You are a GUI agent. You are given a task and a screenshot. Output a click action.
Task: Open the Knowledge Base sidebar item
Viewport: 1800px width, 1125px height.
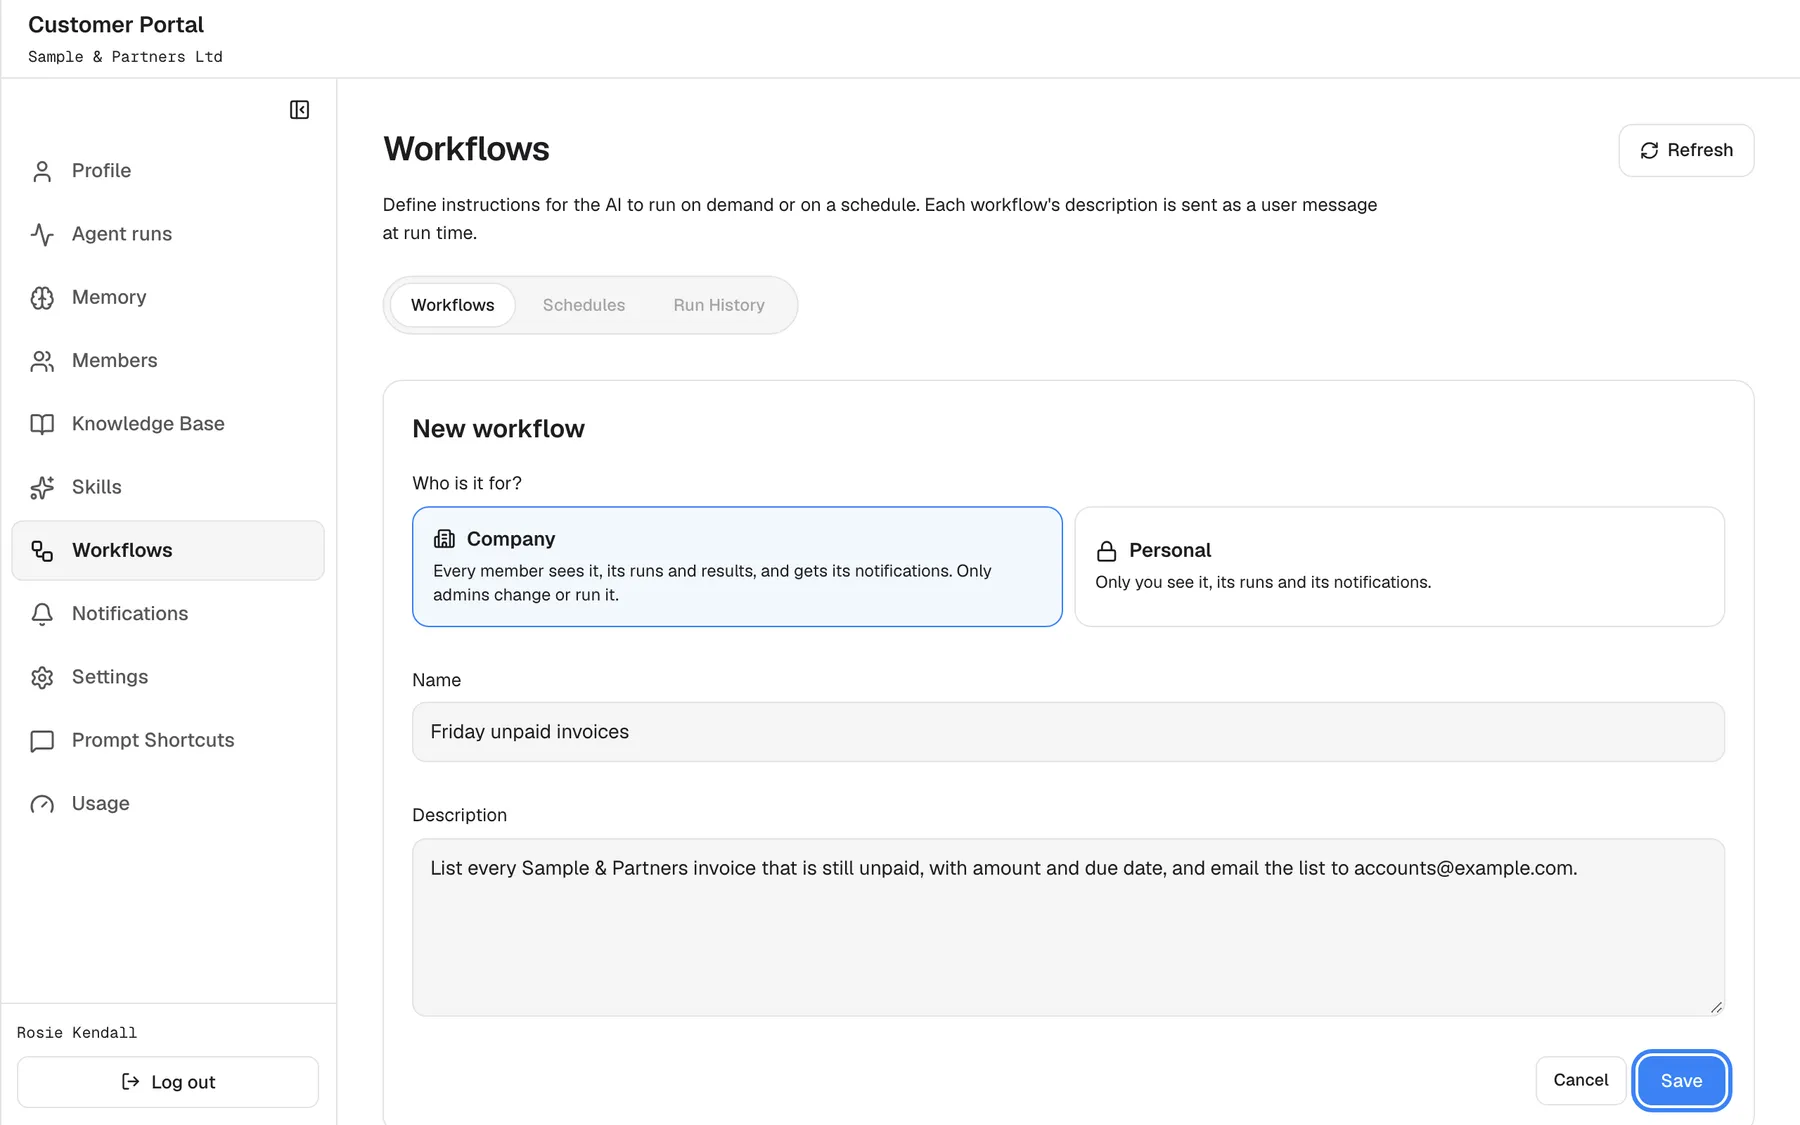tap(168, 423)
